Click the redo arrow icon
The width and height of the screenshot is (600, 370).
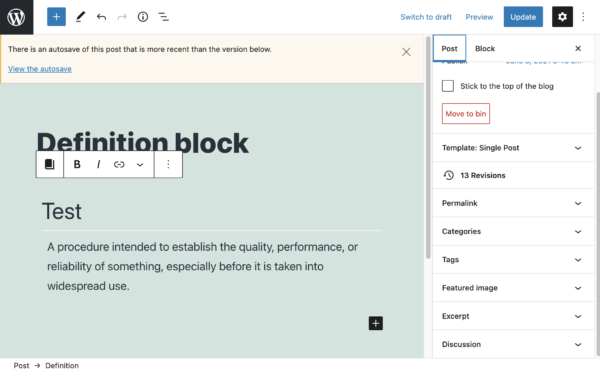122,17
